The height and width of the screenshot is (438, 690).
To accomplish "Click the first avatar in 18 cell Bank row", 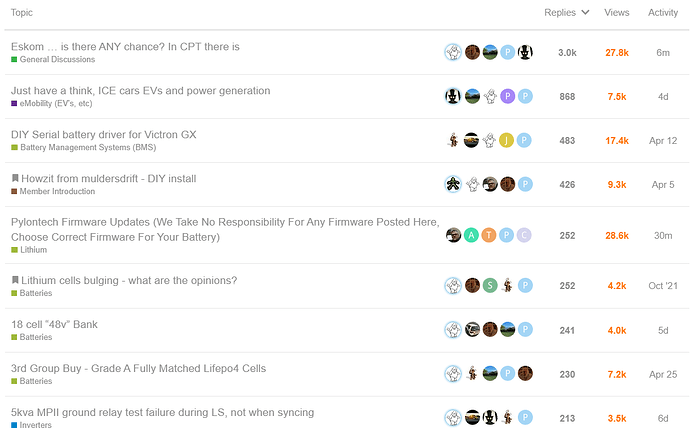I will tap(453, 329).
